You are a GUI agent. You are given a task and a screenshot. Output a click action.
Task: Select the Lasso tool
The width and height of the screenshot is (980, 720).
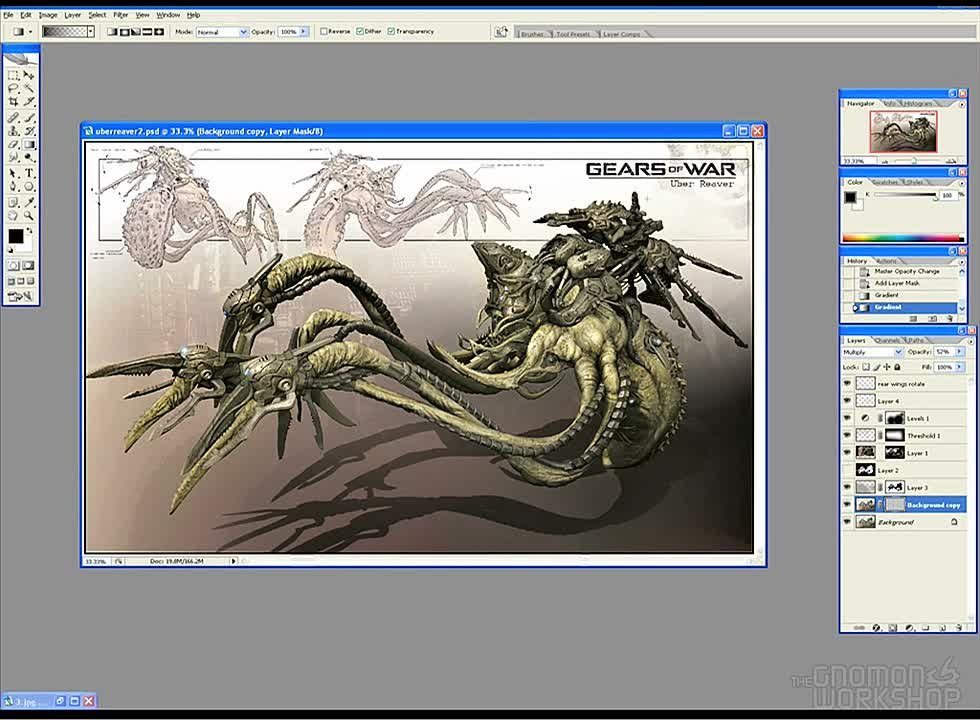pos(13,88)
